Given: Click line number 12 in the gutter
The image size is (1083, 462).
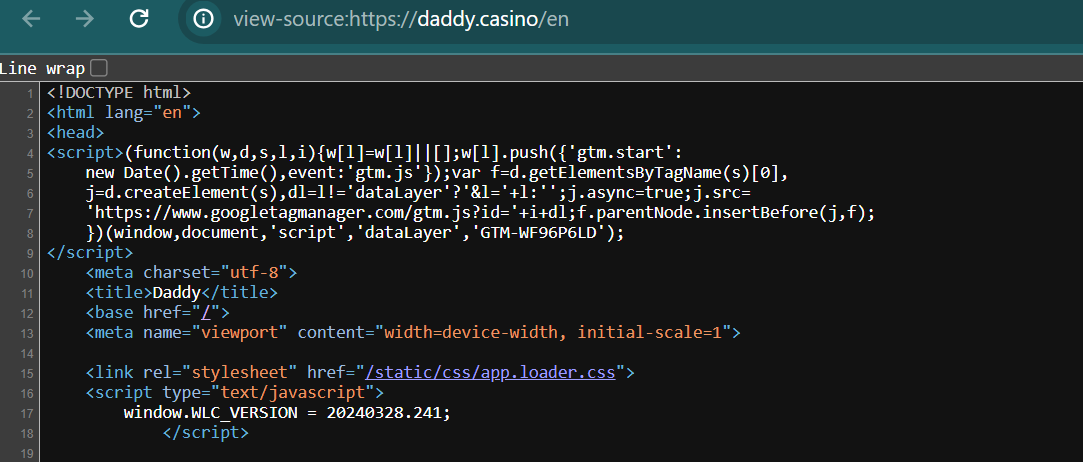Looking at the screenshot, I should [27, 314].
